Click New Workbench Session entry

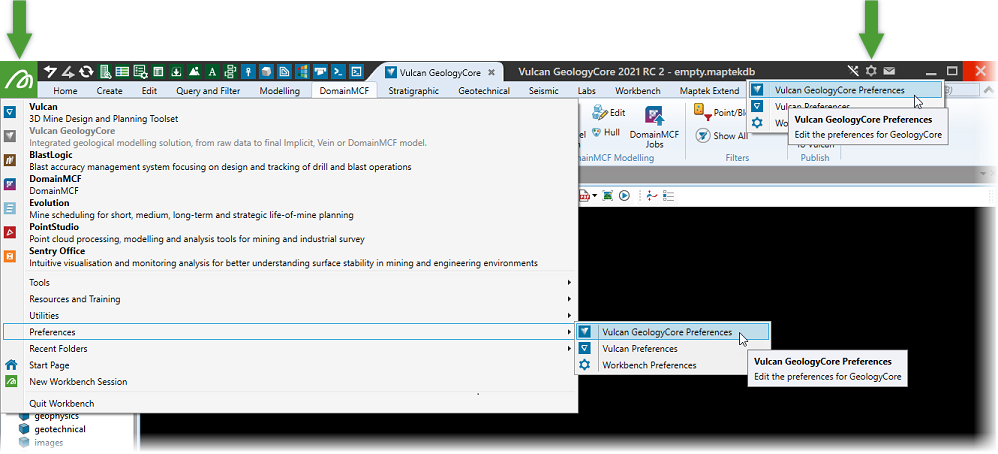[x=78, y=381]
